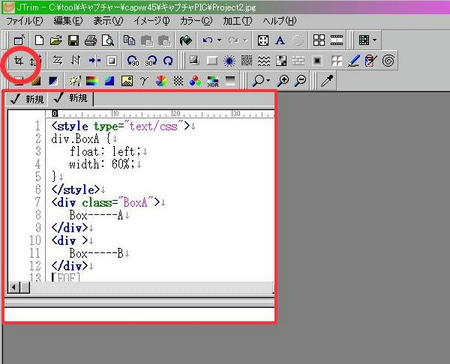
Task: Open file with the folder icon
Action: click(x=56, y=40)
